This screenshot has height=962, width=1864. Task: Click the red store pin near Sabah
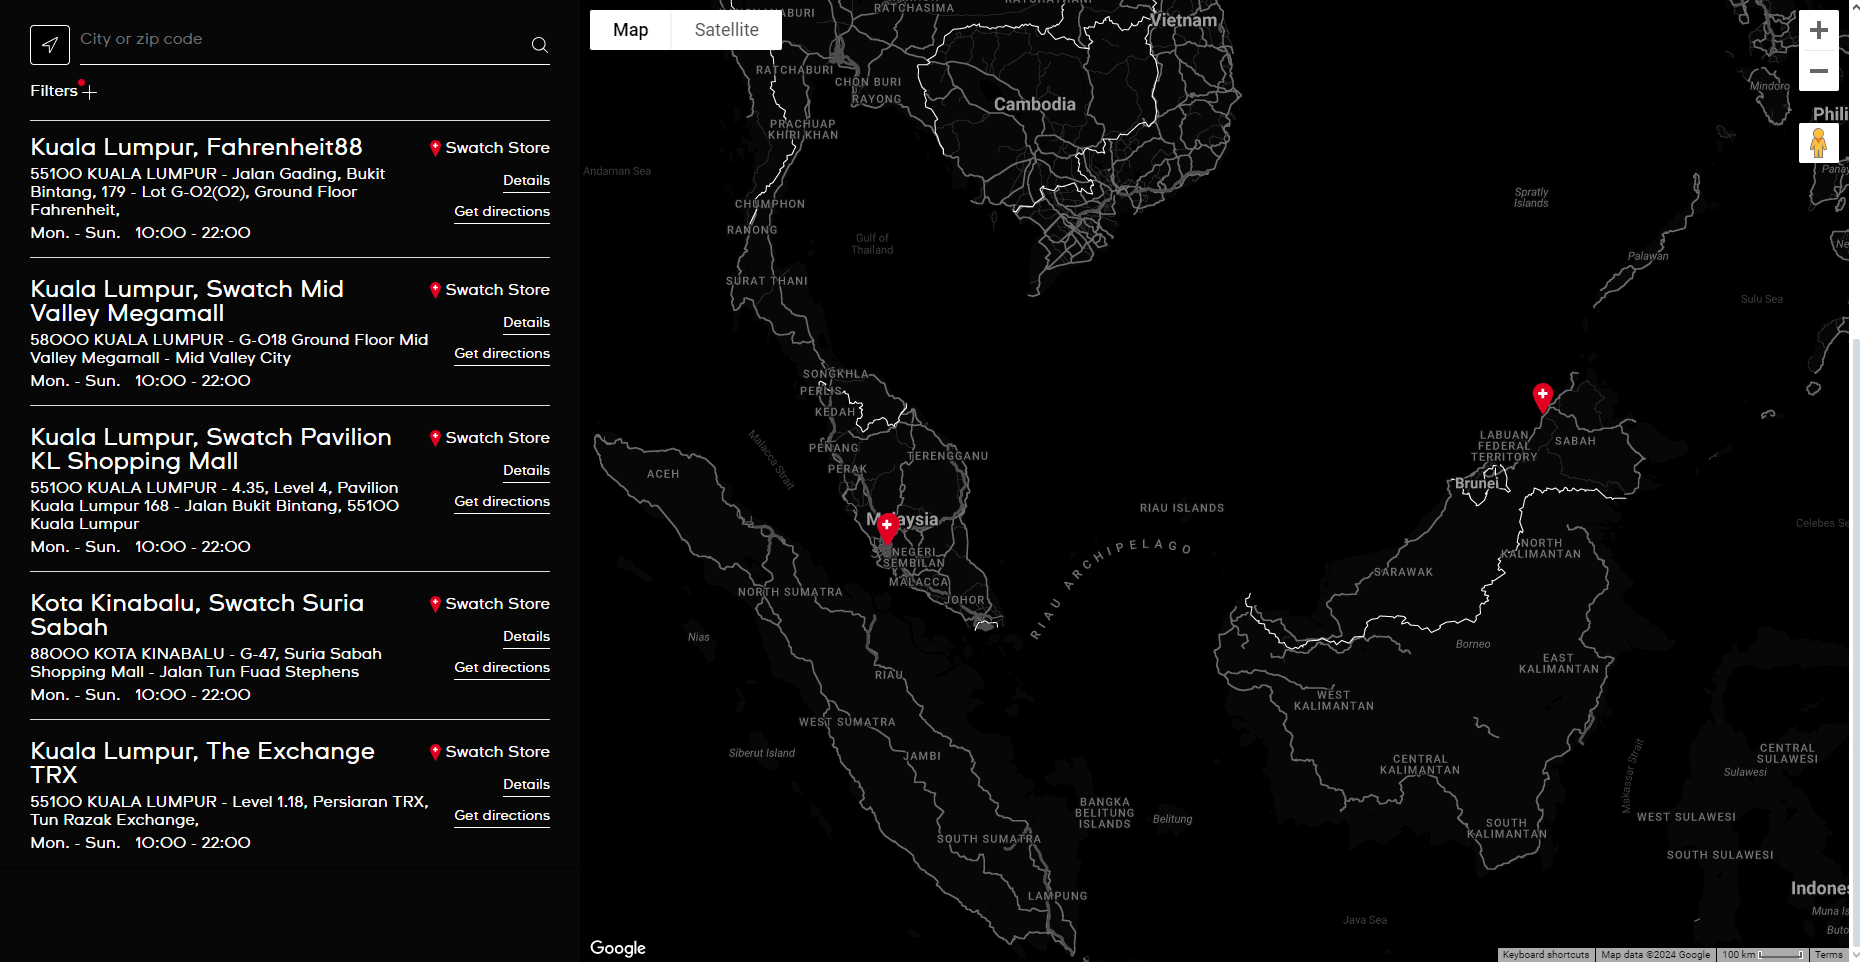pos(1543,398)
